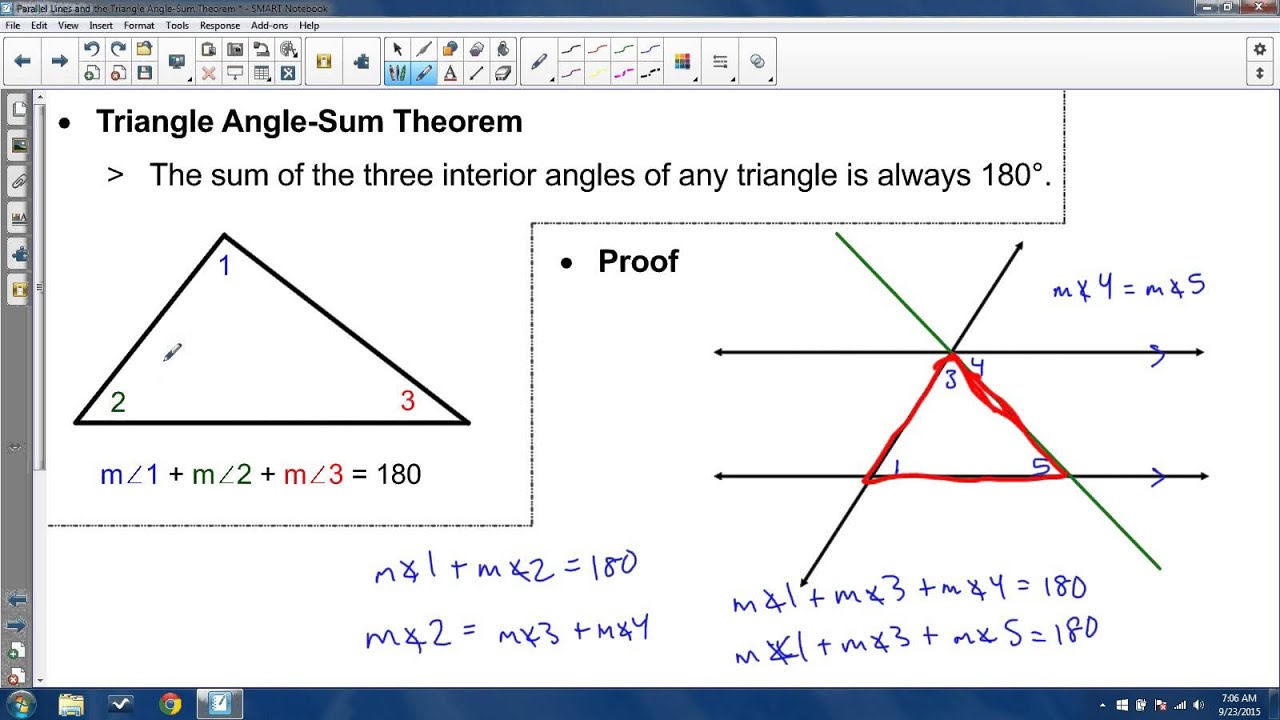1280x720 pixels.
Task: Click the Undo arrow in the toolbar
Action: 91,49
